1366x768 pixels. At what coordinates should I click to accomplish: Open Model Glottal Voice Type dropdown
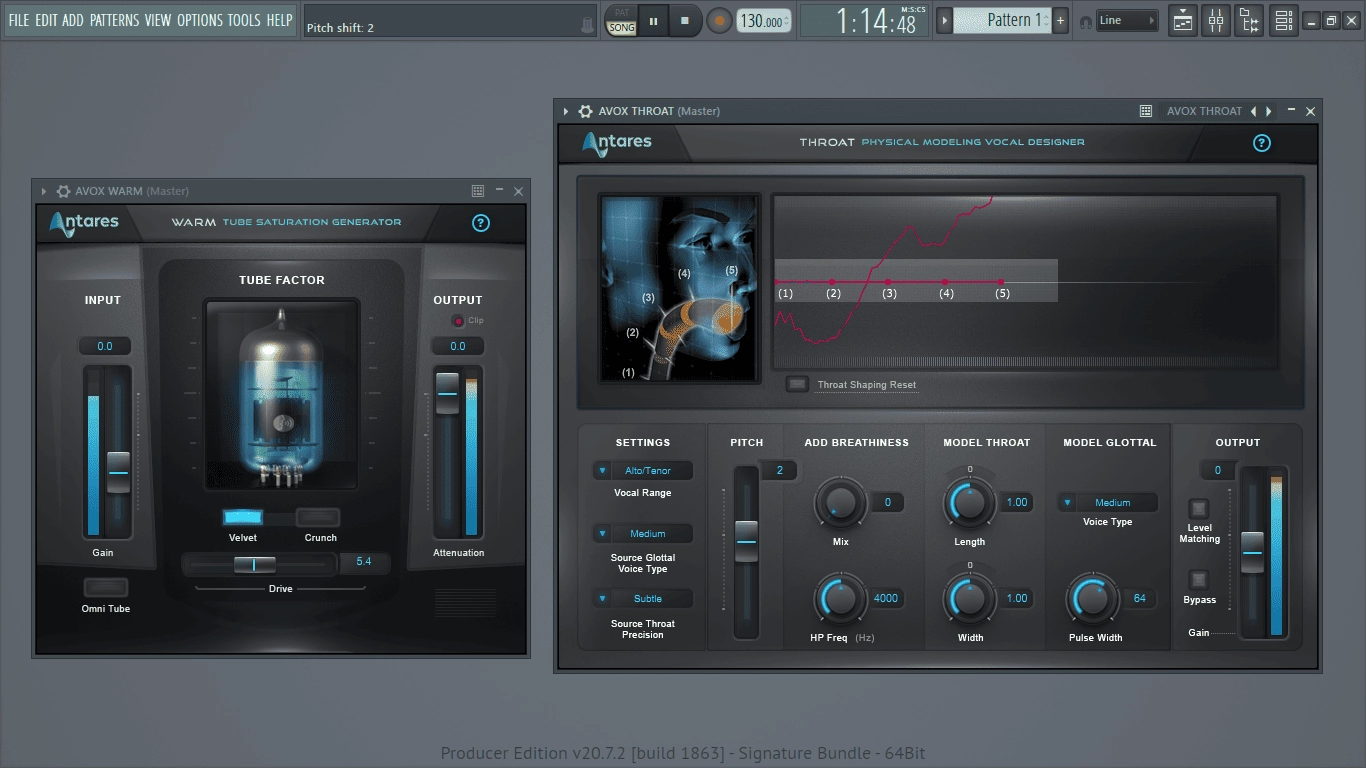pyautogui.click(x=1108, y=503)
